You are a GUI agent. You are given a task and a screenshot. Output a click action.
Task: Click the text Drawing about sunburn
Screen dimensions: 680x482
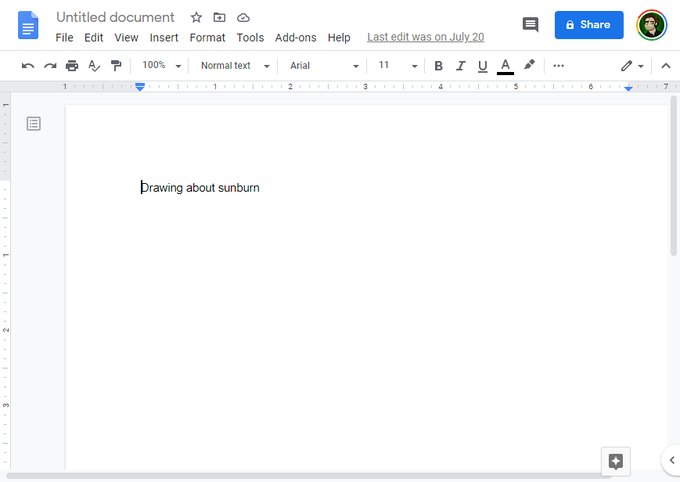tap(200, 188)
